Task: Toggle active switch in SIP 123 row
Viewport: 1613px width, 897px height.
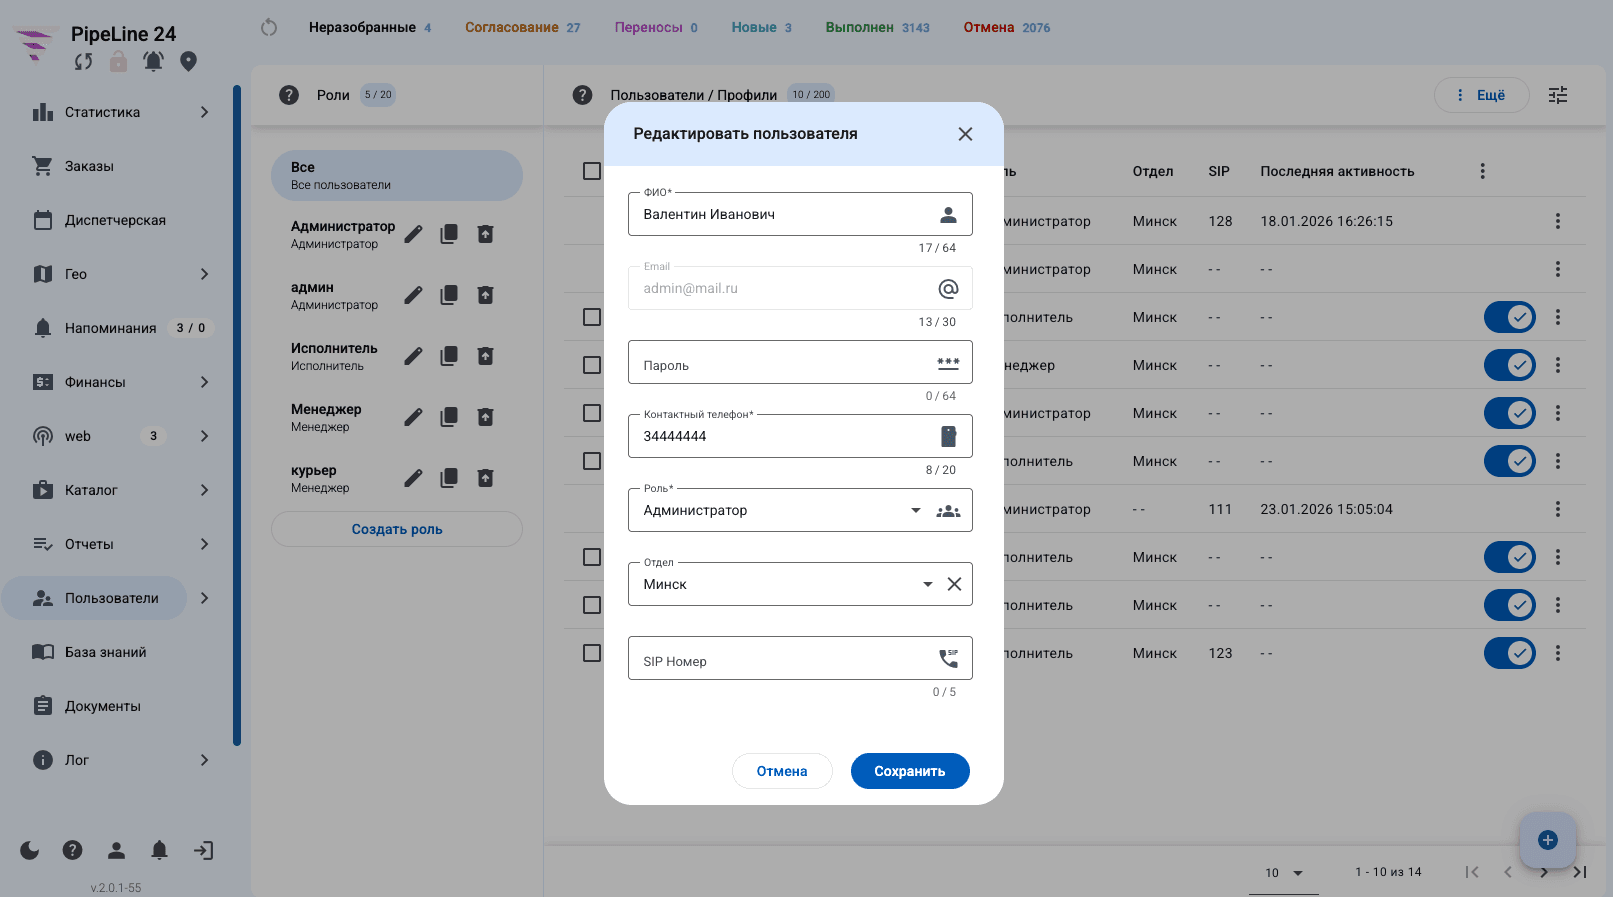Action: tap(1510, 653)
